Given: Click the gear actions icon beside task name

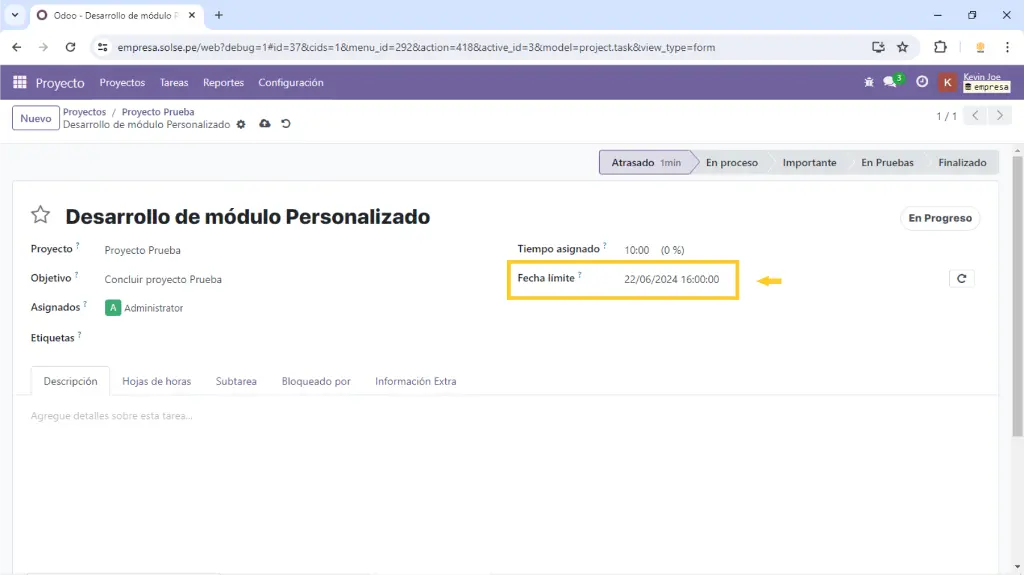Looking at the screenshot, I should 241,125.
